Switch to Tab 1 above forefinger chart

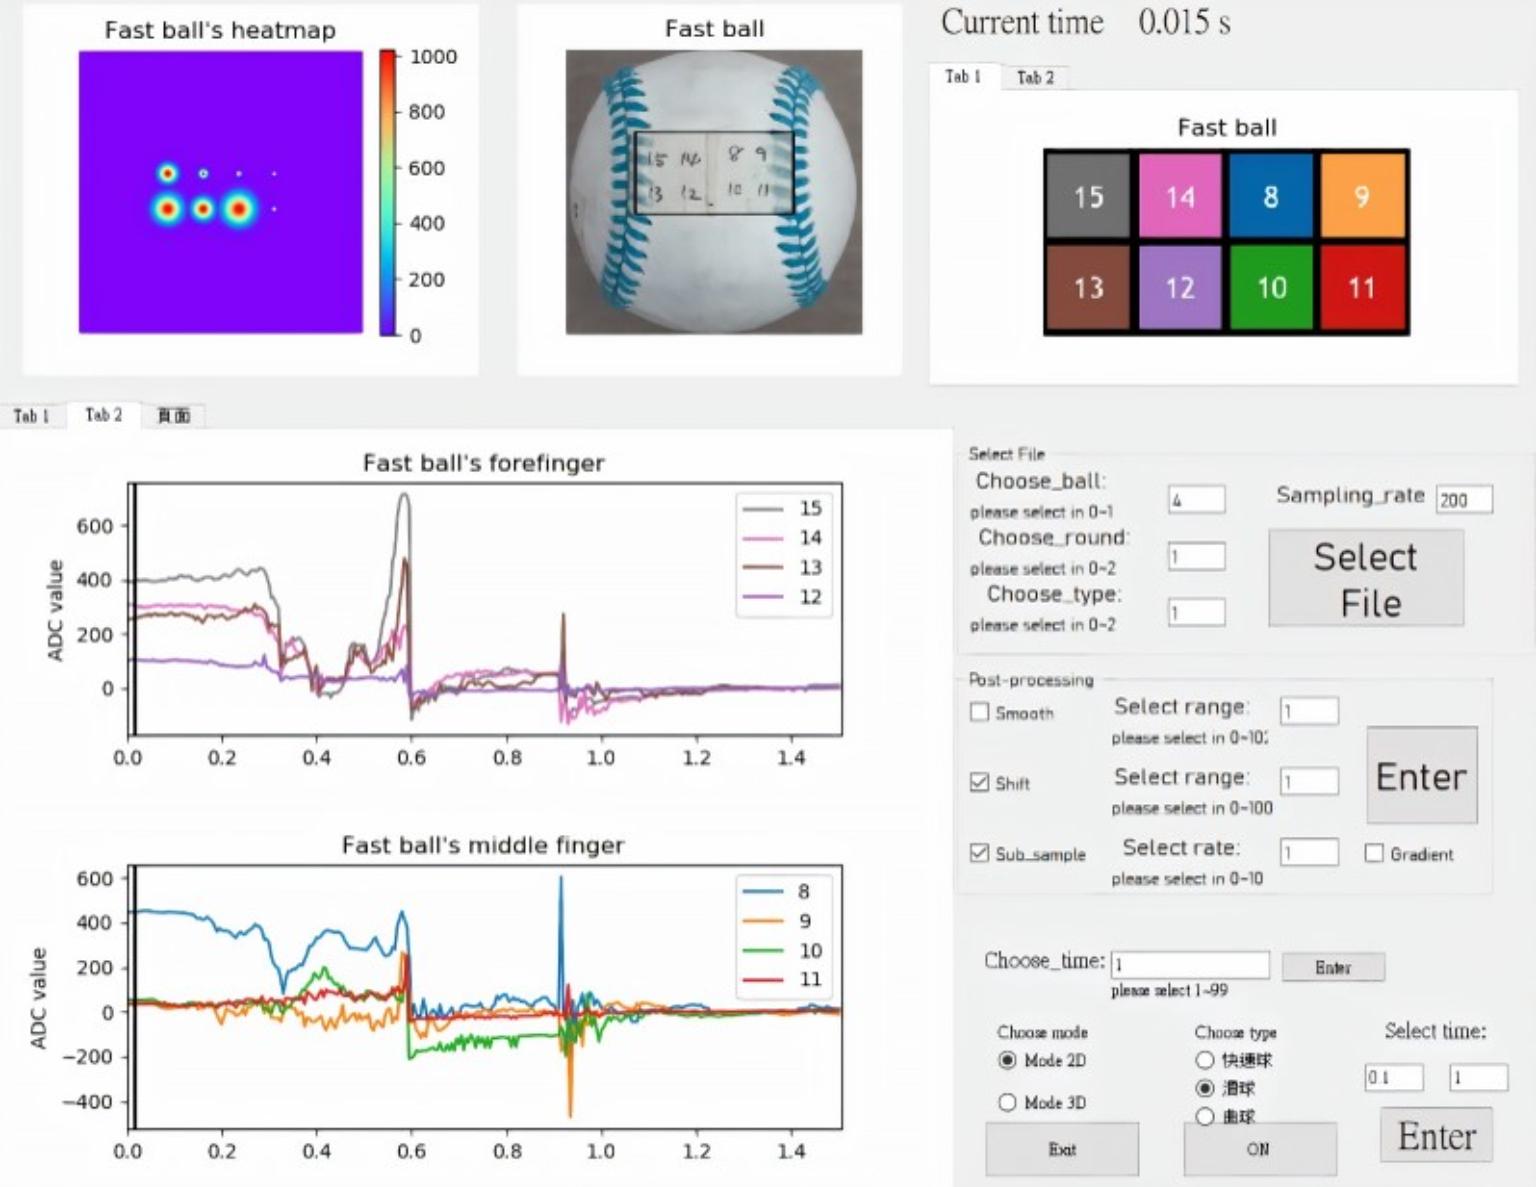31,416
